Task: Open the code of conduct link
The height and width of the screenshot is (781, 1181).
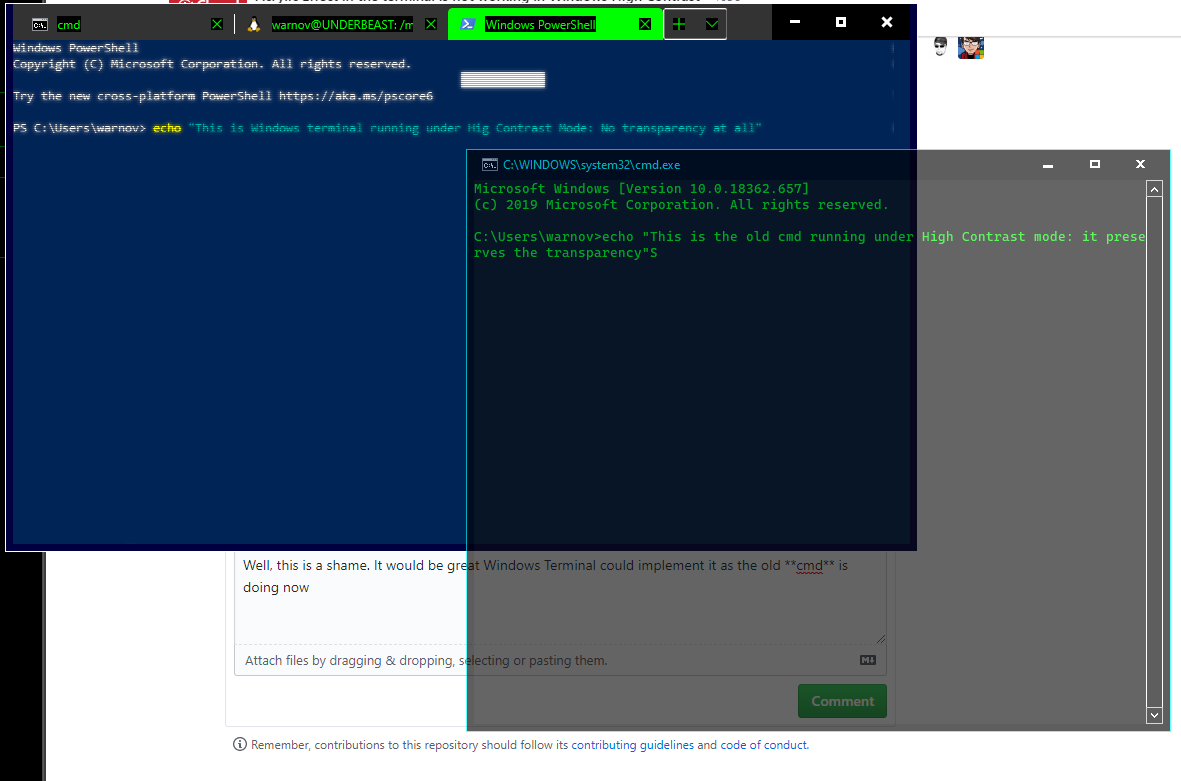Action: click(763, 745)
